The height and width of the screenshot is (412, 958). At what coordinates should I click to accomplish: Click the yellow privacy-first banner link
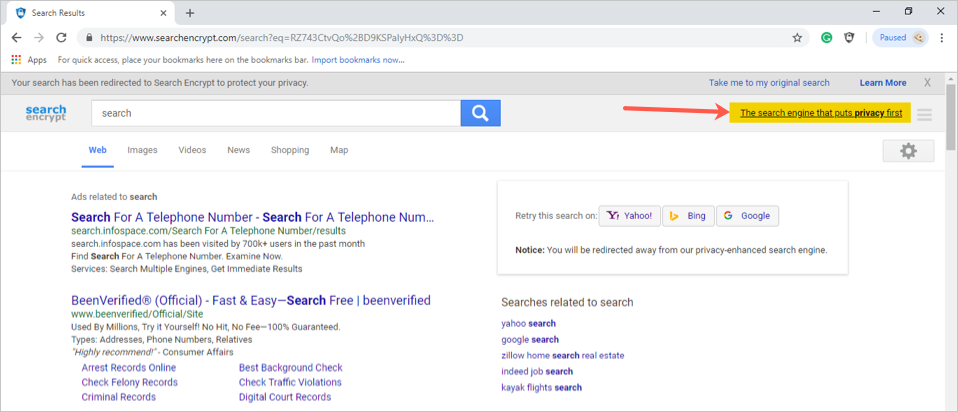(x=820, y=113)
